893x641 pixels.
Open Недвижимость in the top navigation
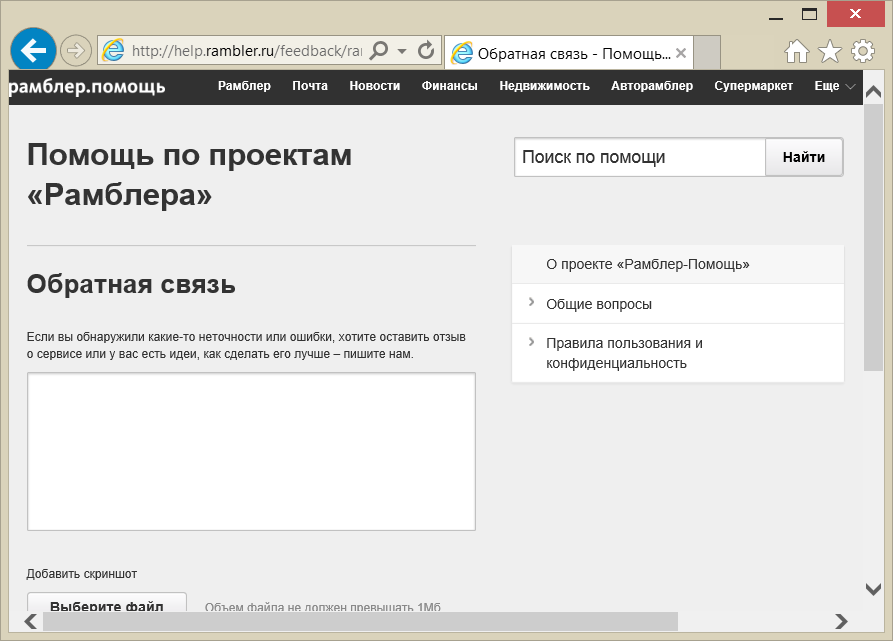(x=544, y=86)
